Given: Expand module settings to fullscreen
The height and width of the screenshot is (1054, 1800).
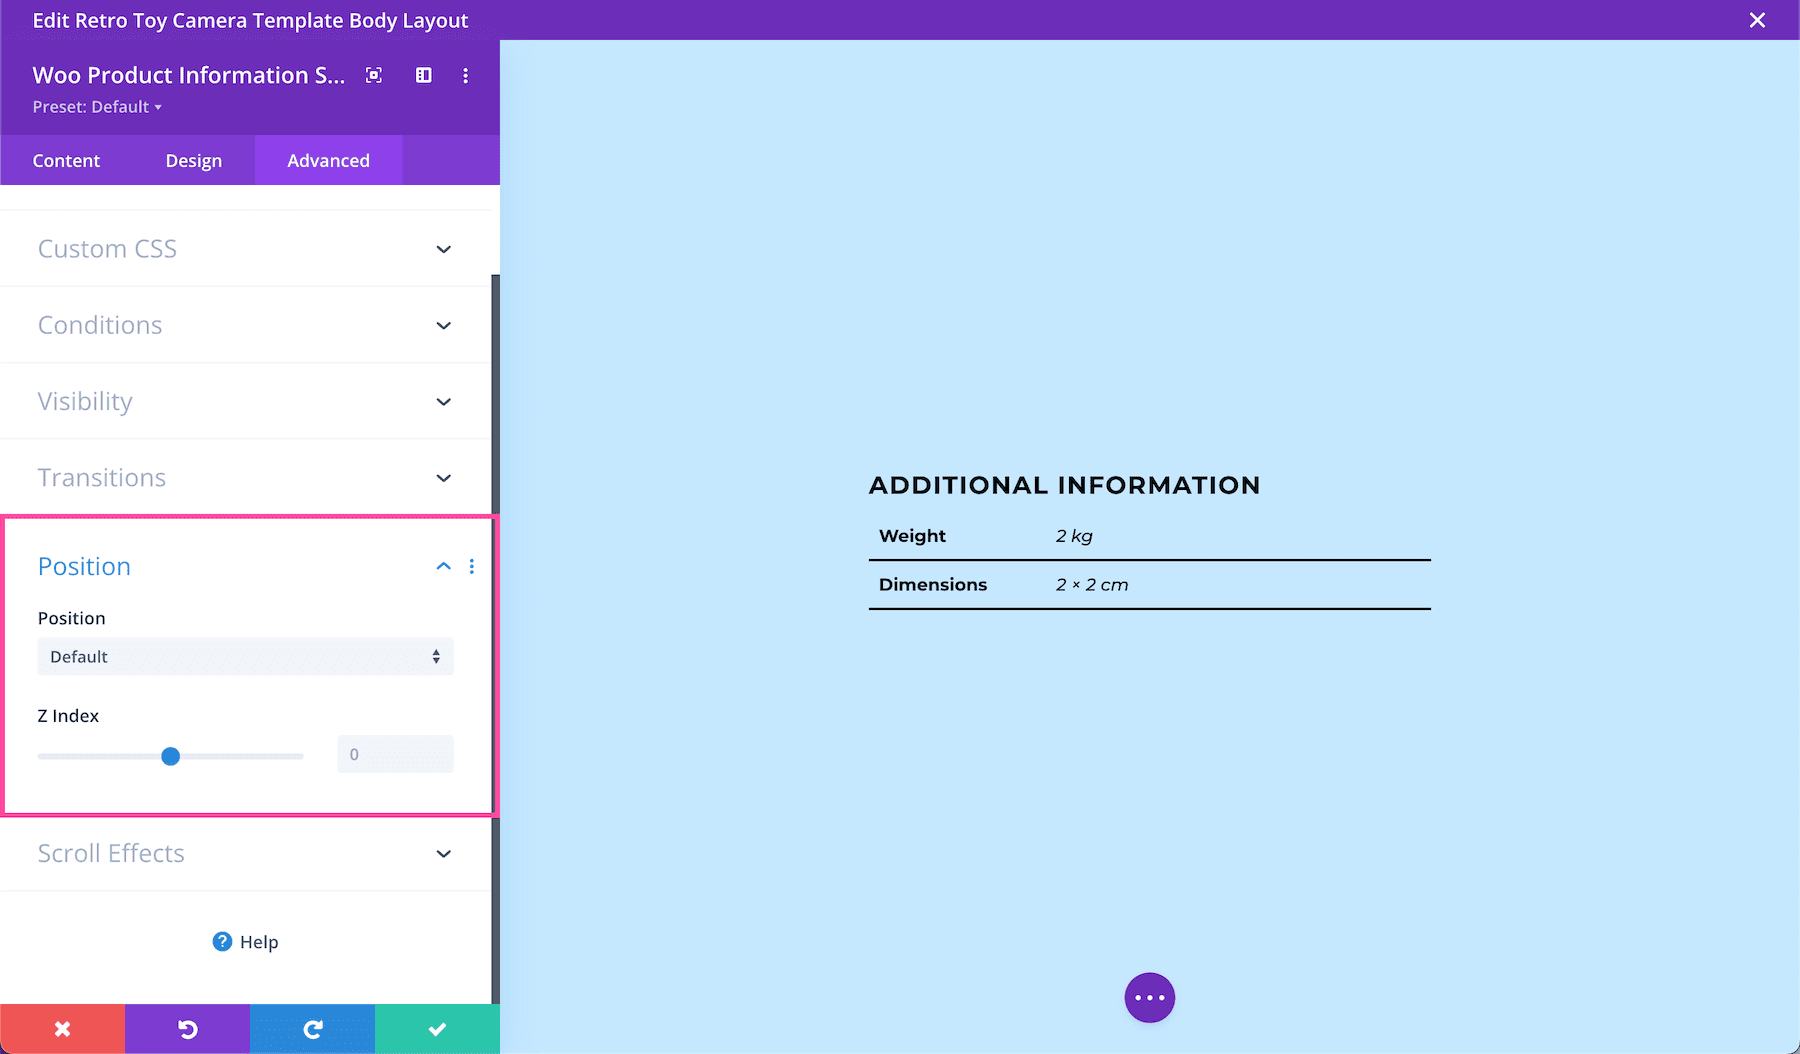Looking at the screenshot, I should [373, 75].
